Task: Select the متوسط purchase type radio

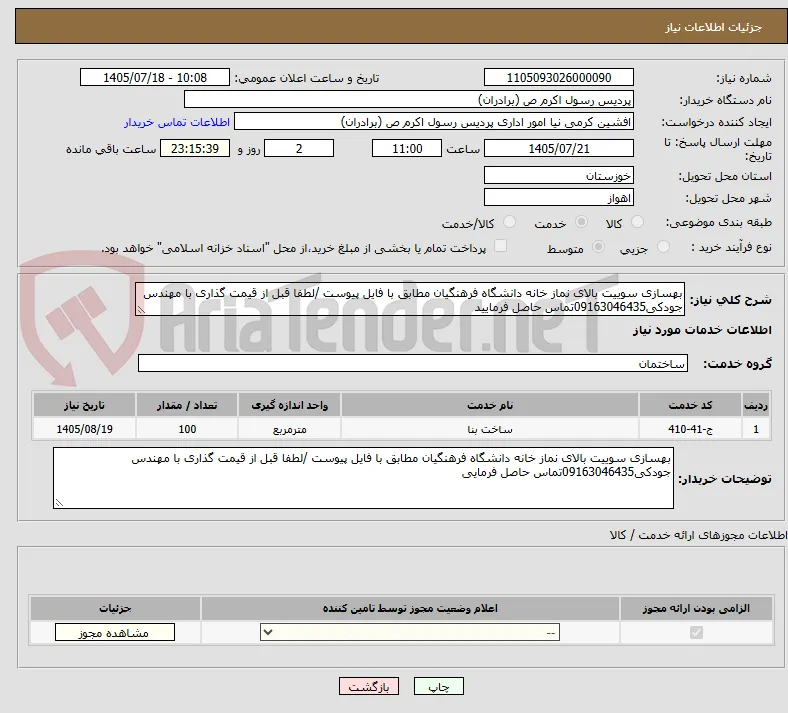Action: (599, 247)
